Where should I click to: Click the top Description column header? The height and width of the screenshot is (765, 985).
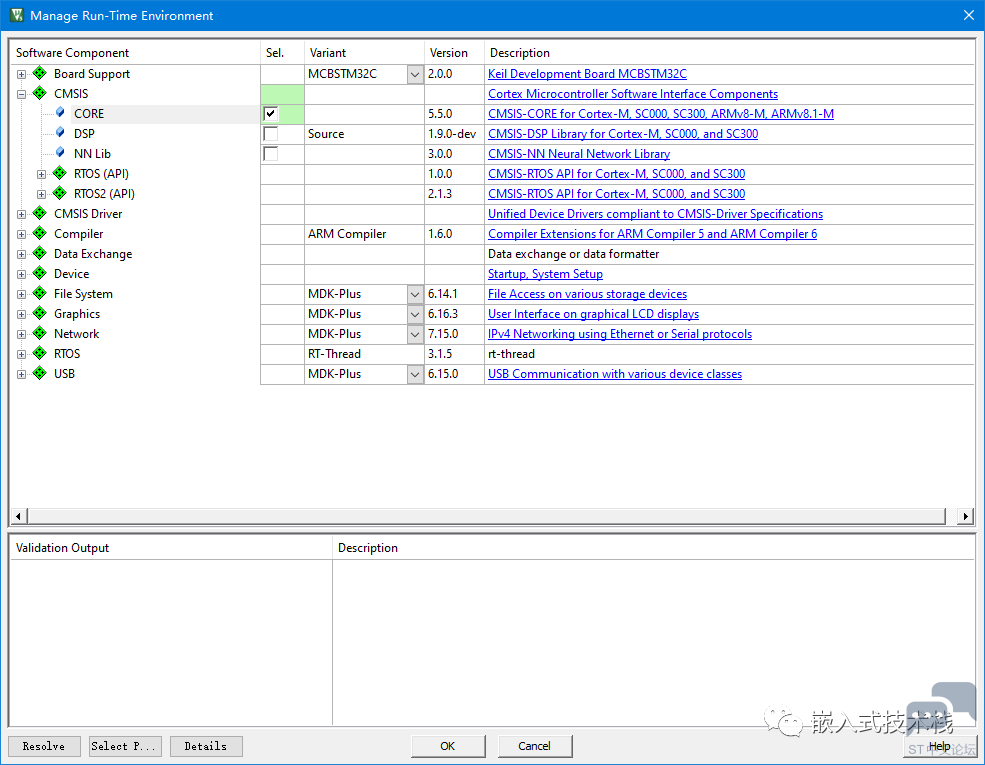[729, 53]
